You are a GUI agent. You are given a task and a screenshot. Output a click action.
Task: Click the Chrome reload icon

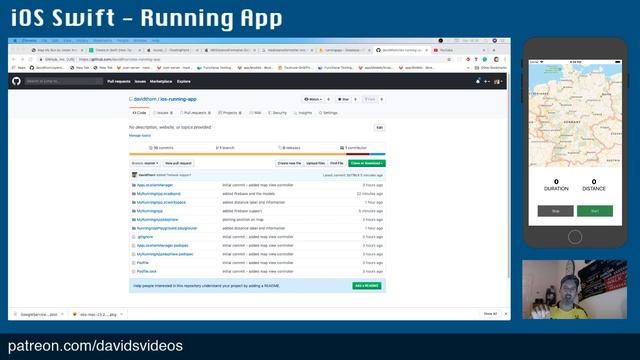(30, 60)
